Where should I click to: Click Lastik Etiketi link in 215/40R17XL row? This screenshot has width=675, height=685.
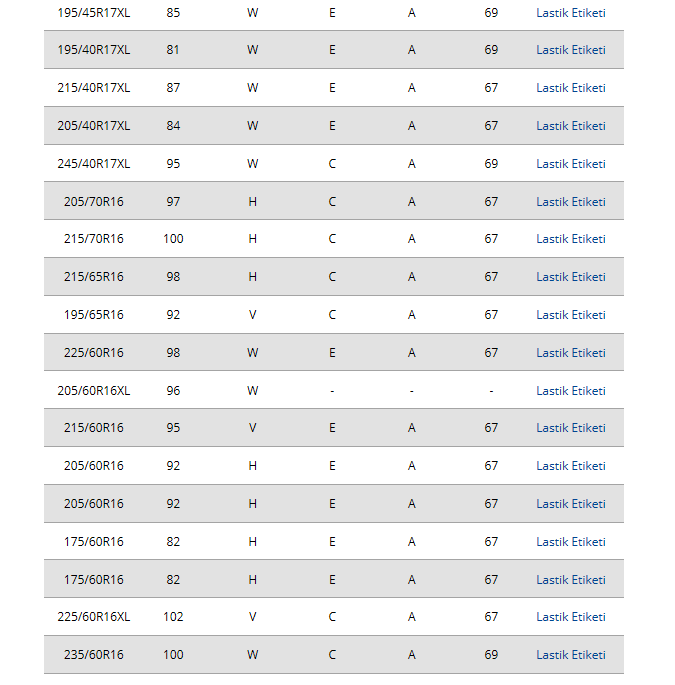pos(570,88)
